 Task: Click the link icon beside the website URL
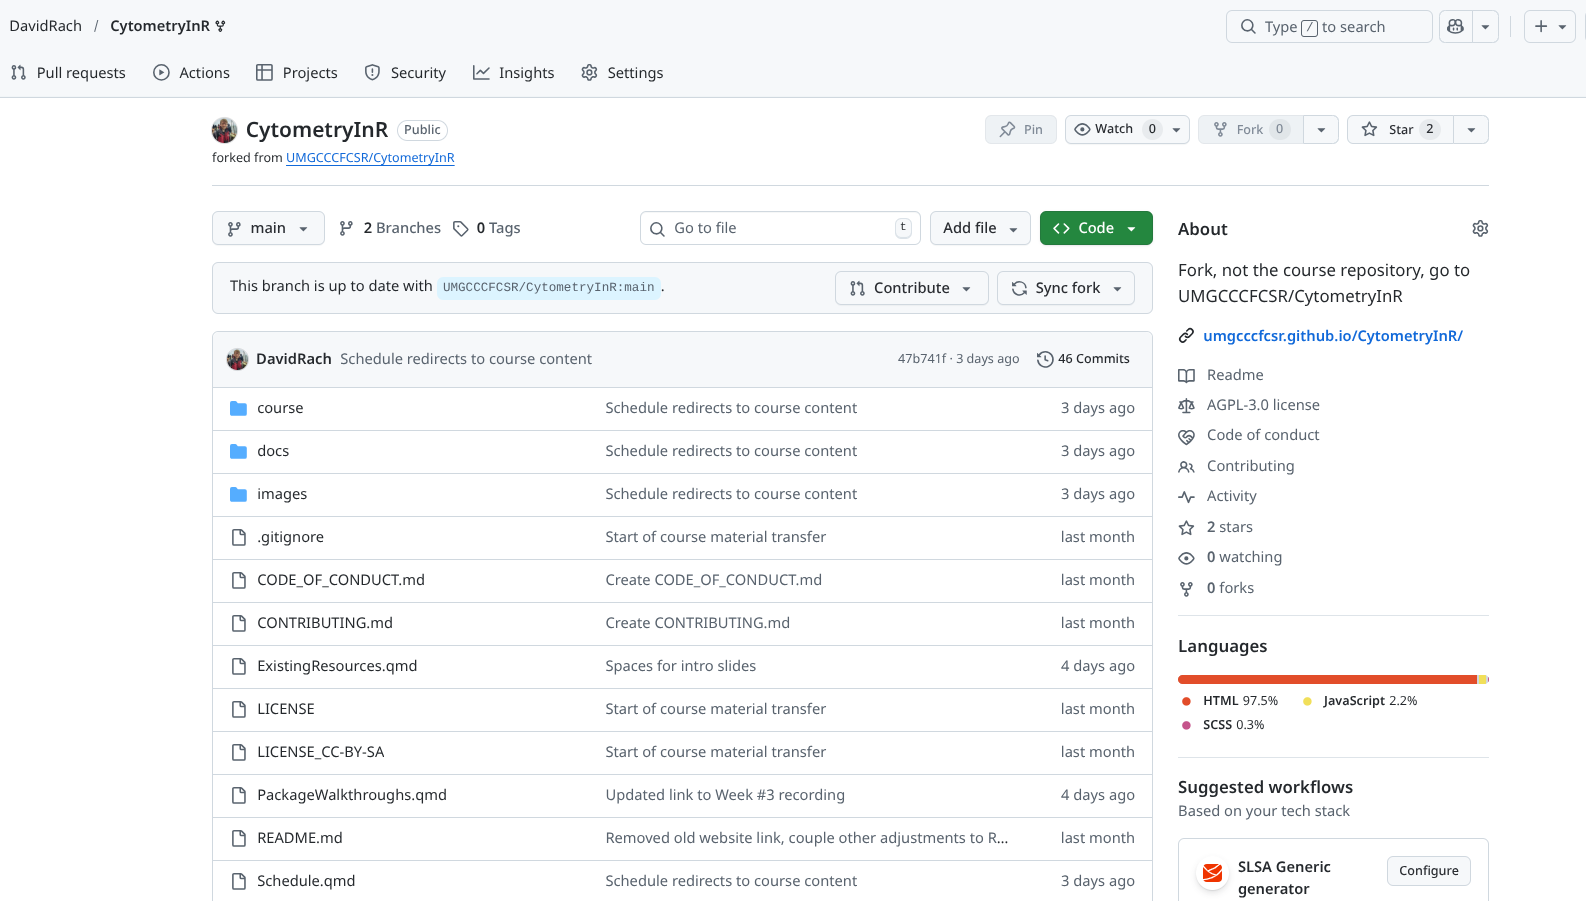pyautogui.click(x=1186, y=336)
